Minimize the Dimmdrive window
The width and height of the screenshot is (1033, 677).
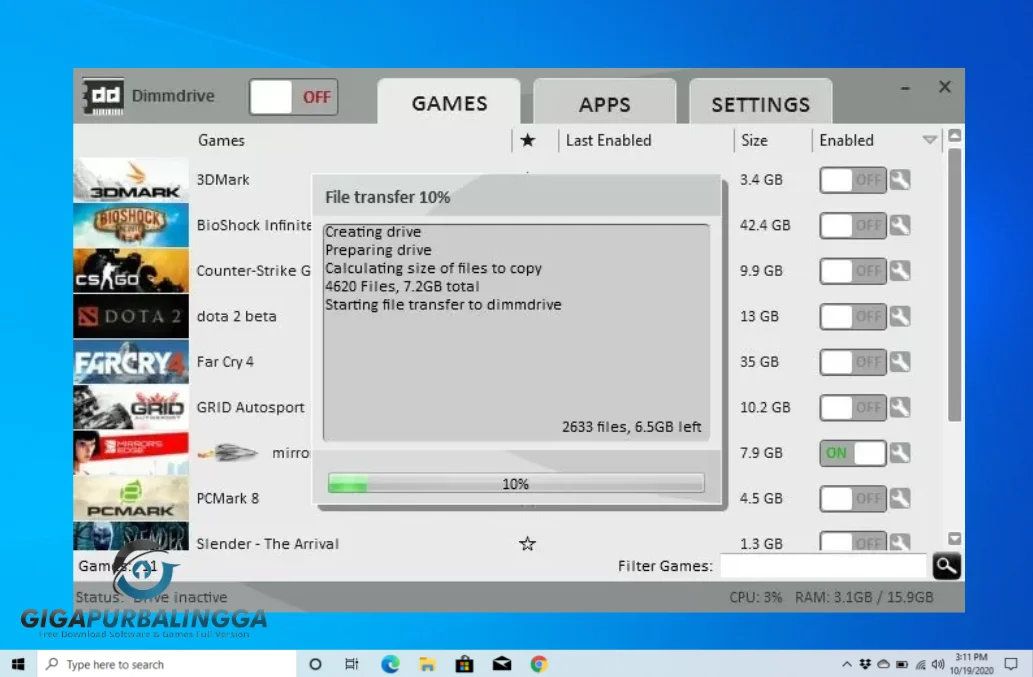906,88
